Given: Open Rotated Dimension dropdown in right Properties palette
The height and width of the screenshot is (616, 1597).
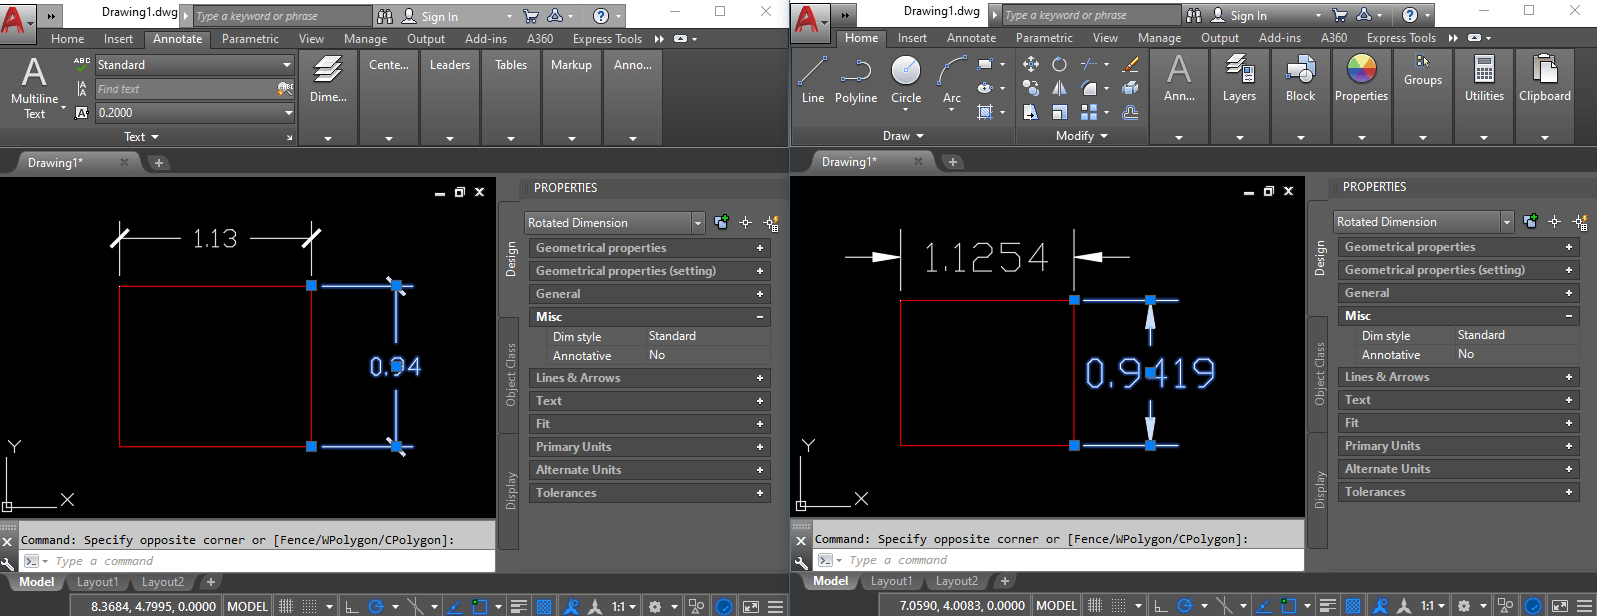Looking at the screenshot, I should pos(1424,222).
